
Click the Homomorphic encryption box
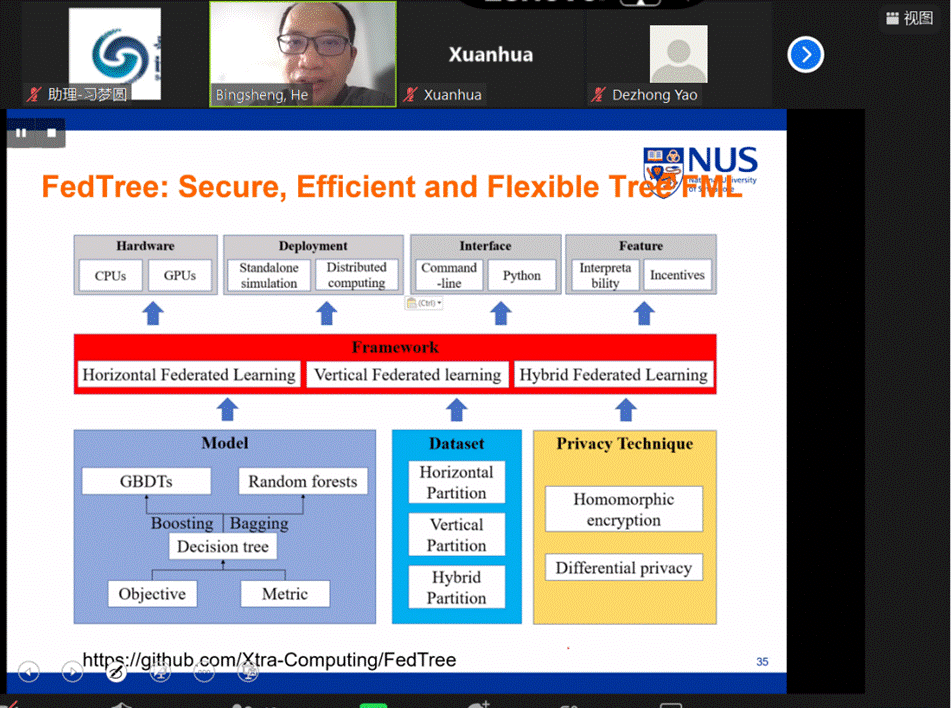tap(623, 510)
